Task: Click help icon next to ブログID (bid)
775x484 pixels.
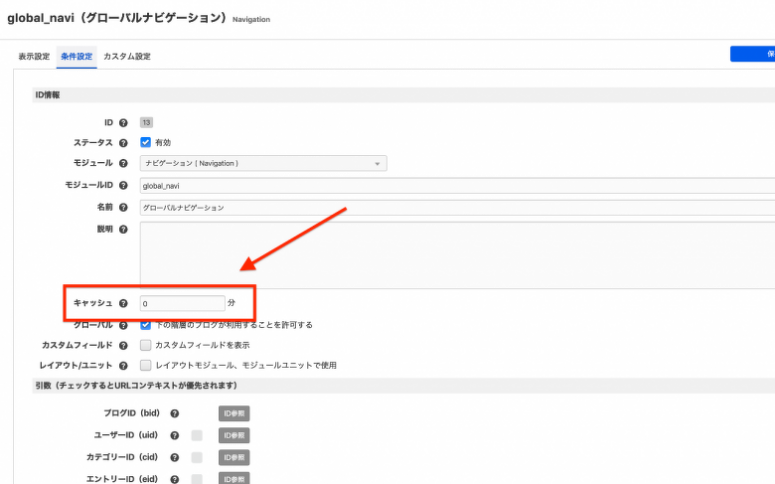Action: point(174,412)
